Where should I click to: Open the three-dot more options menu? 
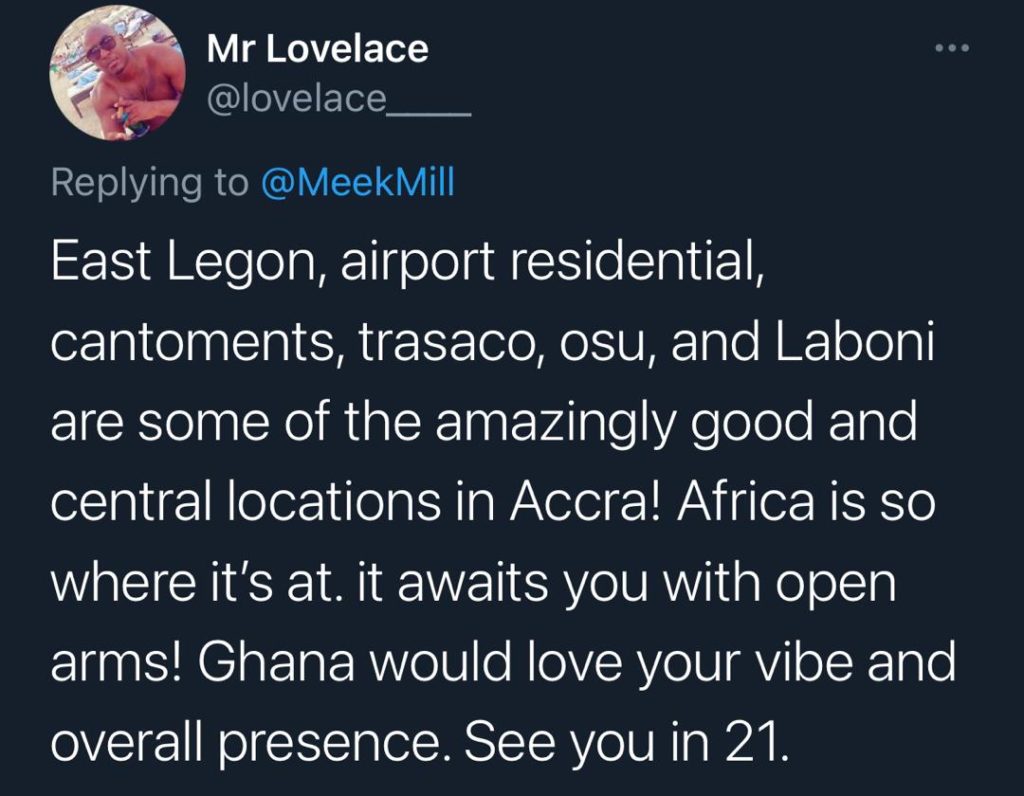(x=952, y=48)
